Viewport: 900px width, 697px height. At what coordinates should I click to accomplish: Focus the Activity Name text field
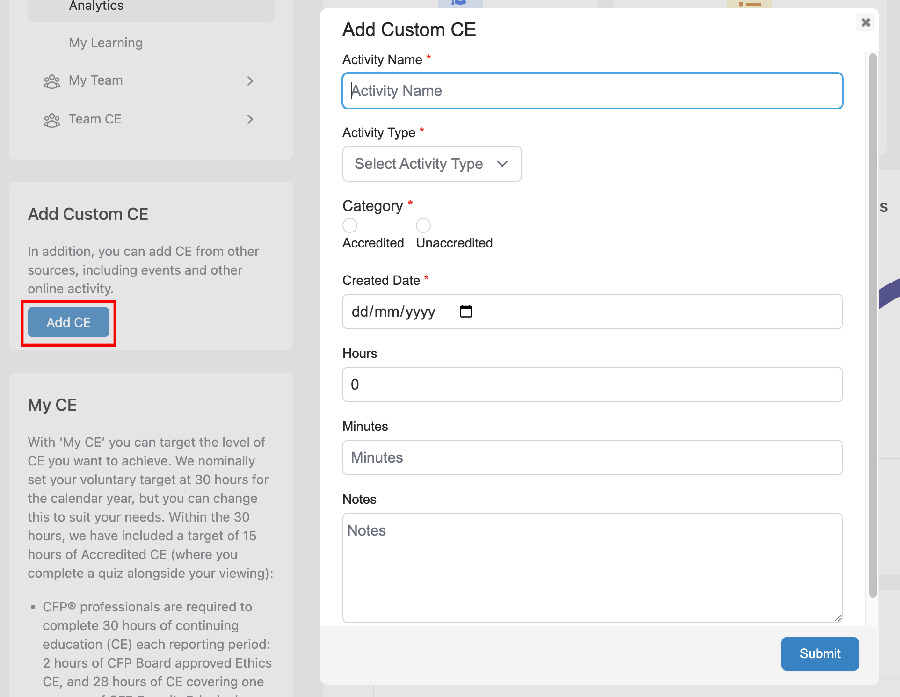click(x=592, y=91)
